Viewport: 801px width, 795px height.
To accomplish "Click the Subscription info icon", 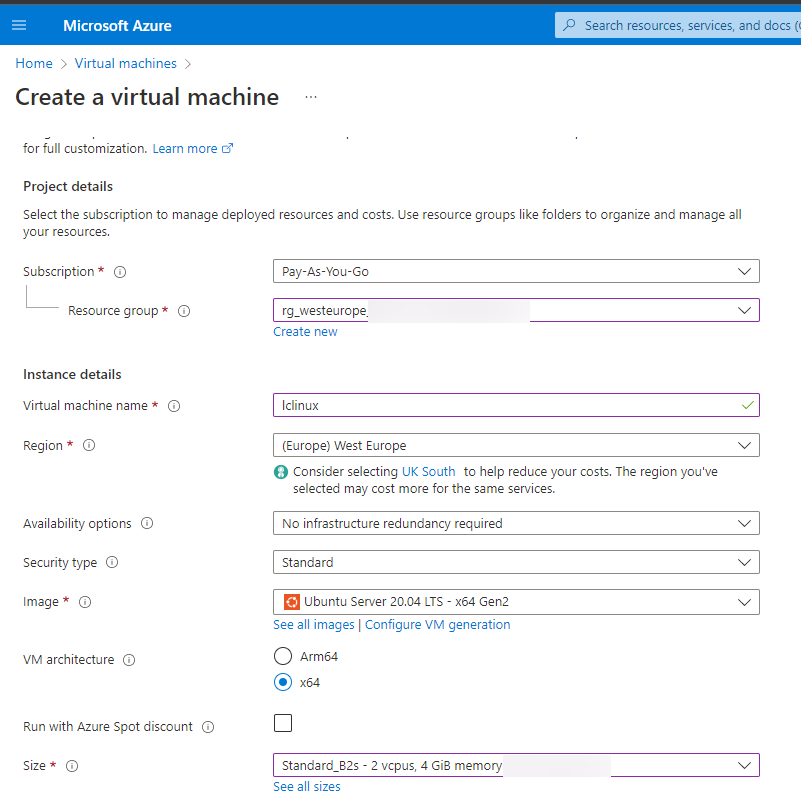I will (x=120, y=272).
